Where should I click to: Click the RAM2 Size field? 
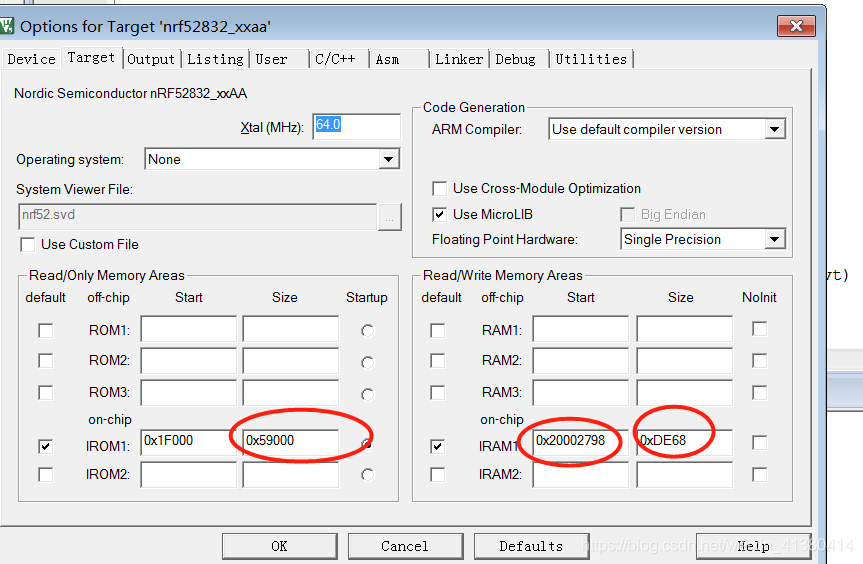point(685,361)
